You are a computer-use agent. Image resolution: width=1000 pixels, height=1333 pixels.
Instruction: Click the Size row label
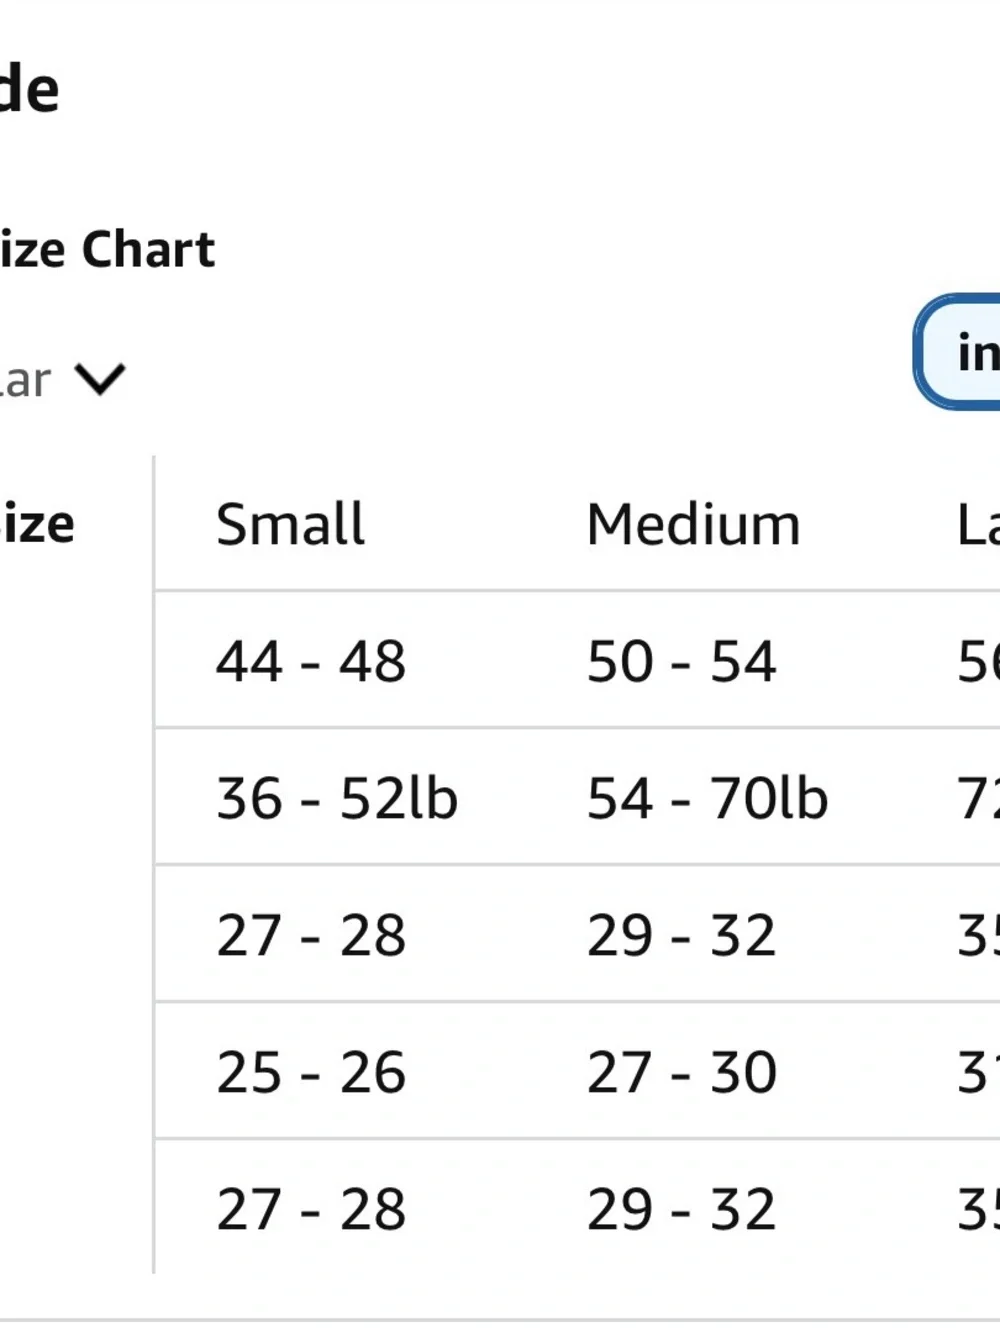37,524
